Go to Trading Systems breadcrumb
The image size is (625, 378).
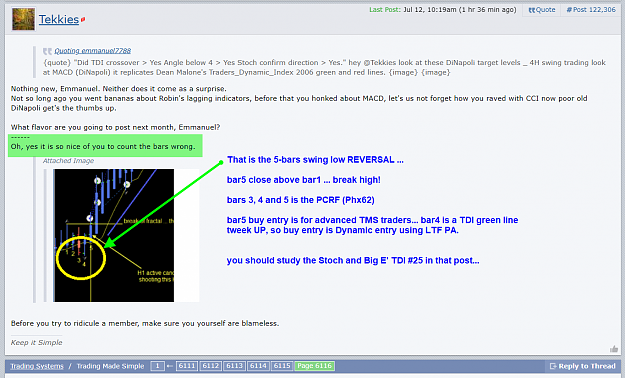[37, 366]
